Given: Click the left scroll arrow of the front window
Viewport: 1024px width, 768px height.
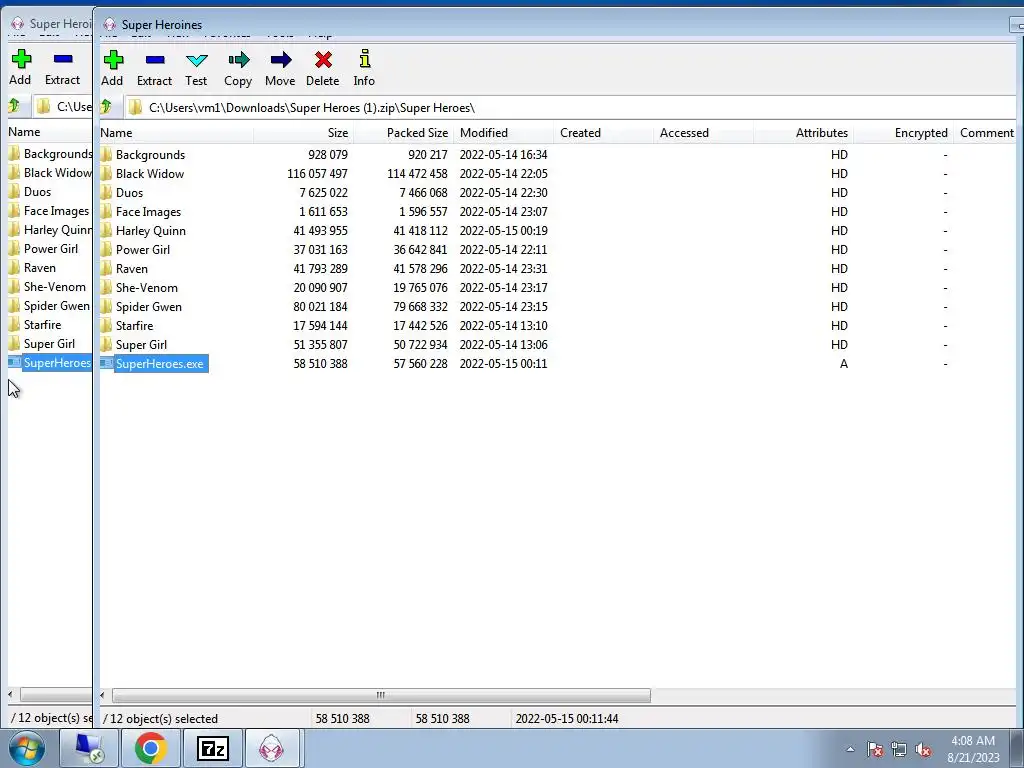Looking at the screenshot, I should click(x=103, y=695).
